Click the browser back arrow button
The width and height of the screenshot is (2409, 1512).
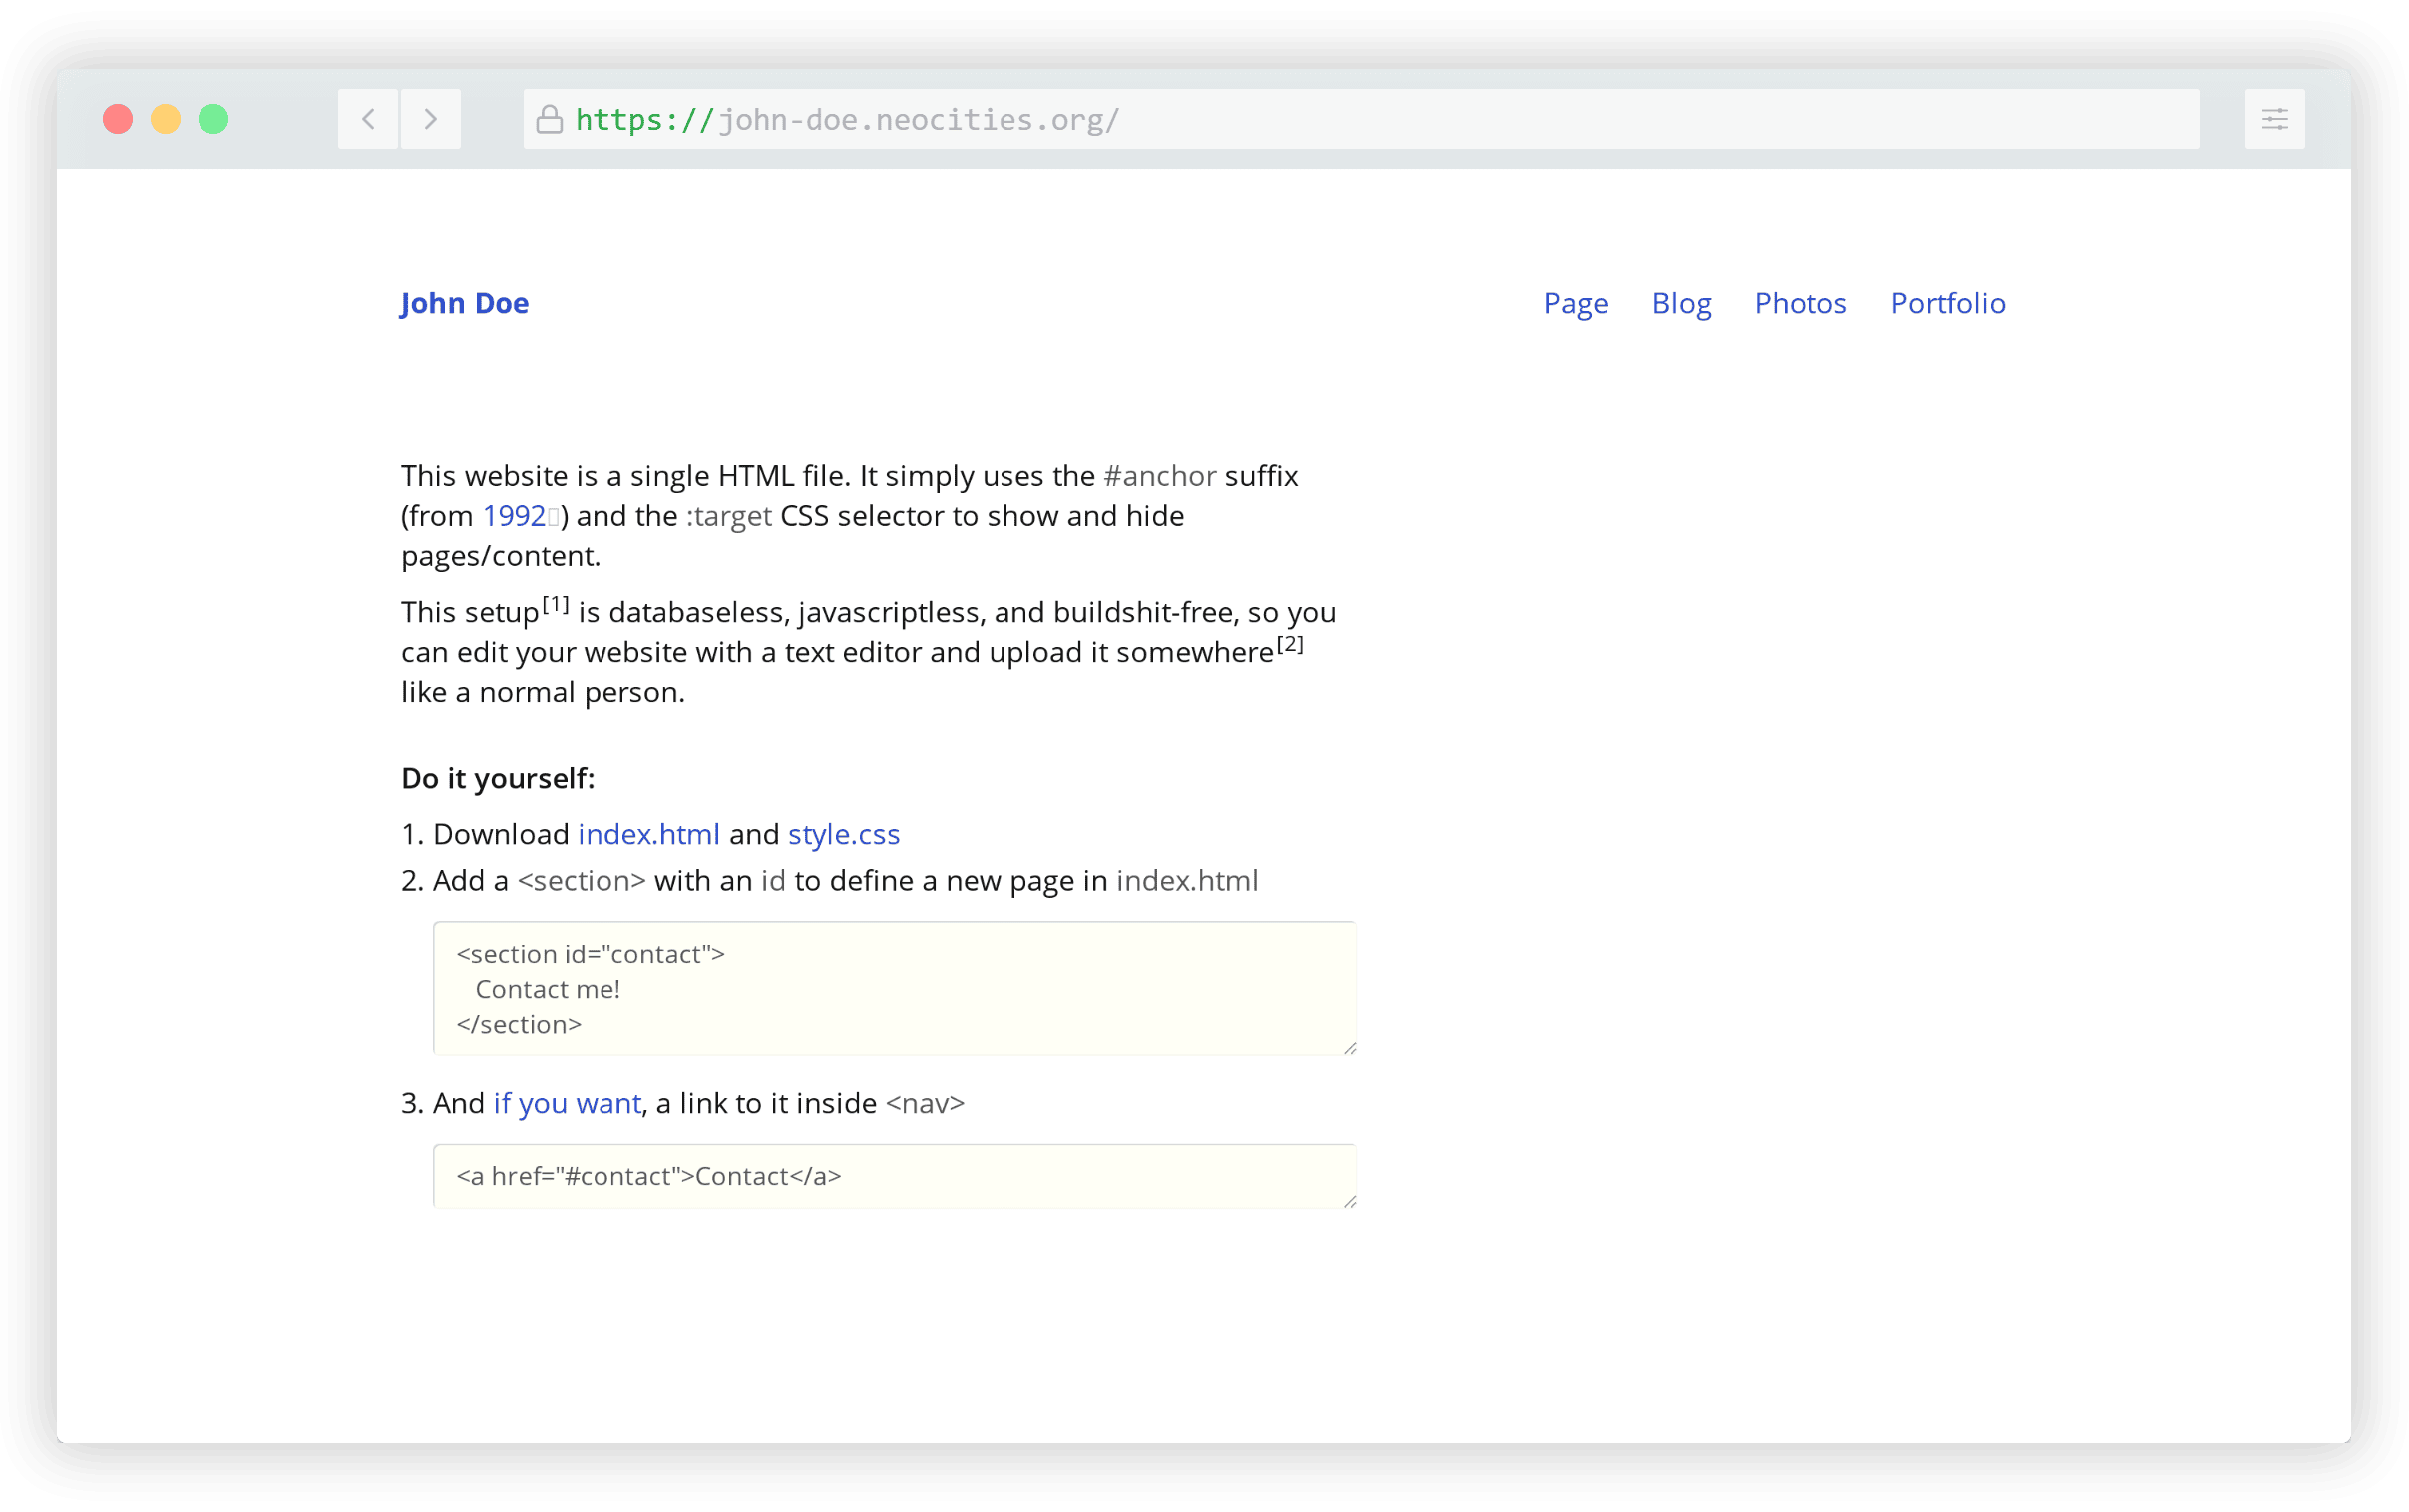pyautogui.click(x=368, y=119)
